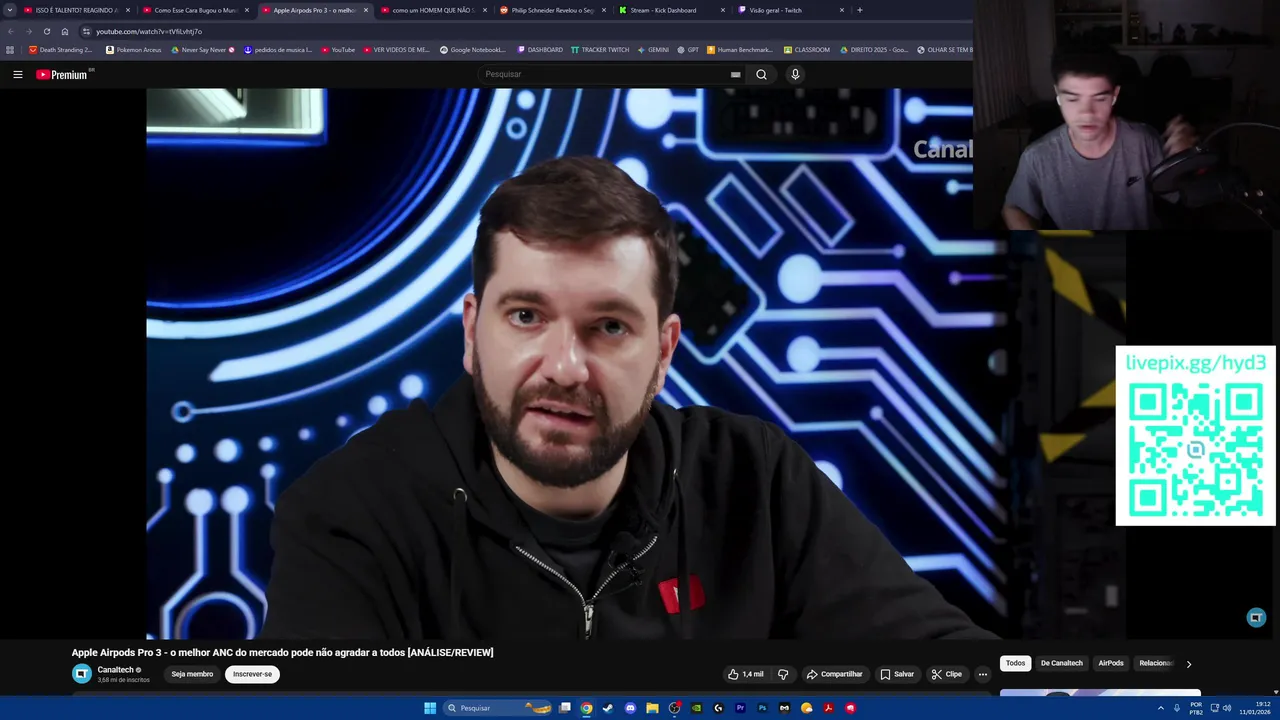
Task: Open Discord from the taskbar
Action: 630,708
